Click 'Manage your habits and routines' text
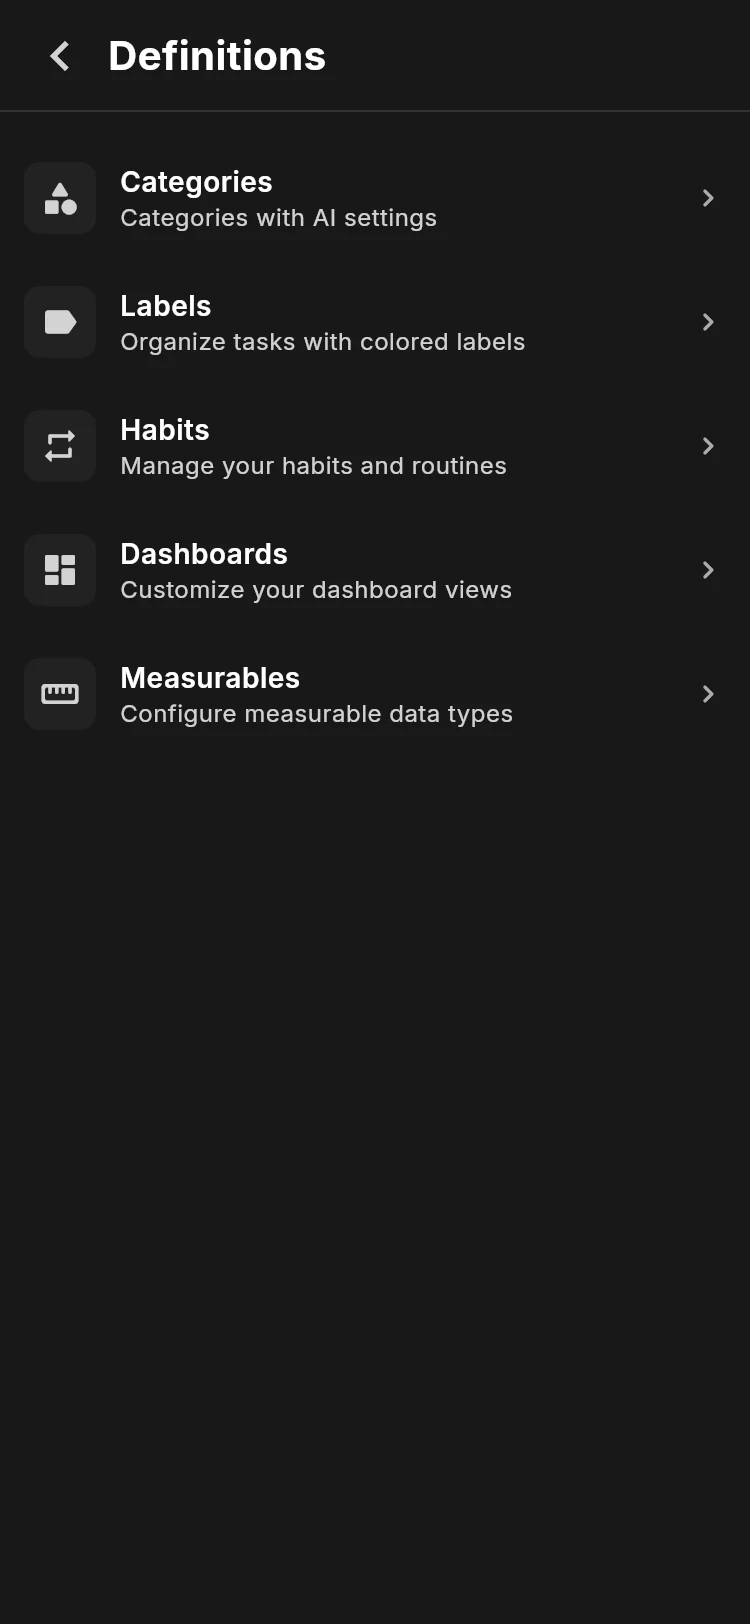This screenshot has height=1624, width=750. [x=314, y=466]
